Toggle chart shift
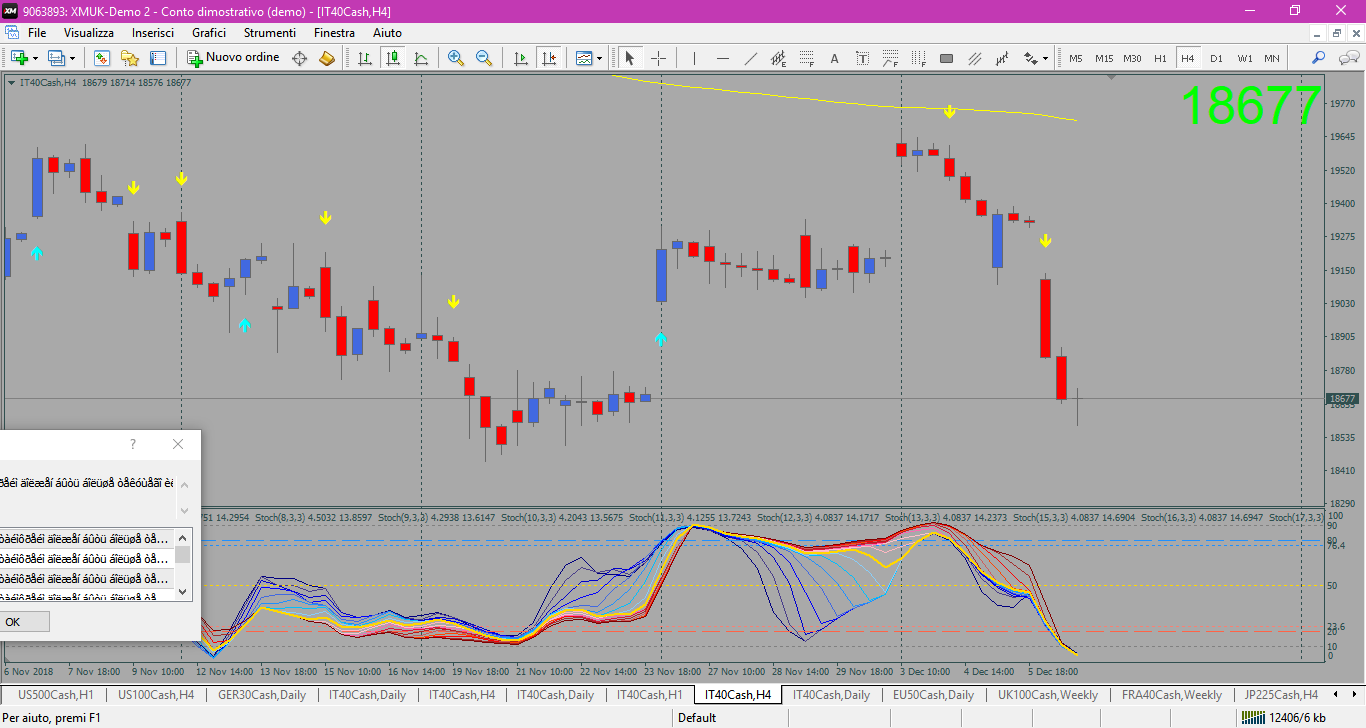Image resolution: width=1366 pixels, height=728 pixels. 548,58
